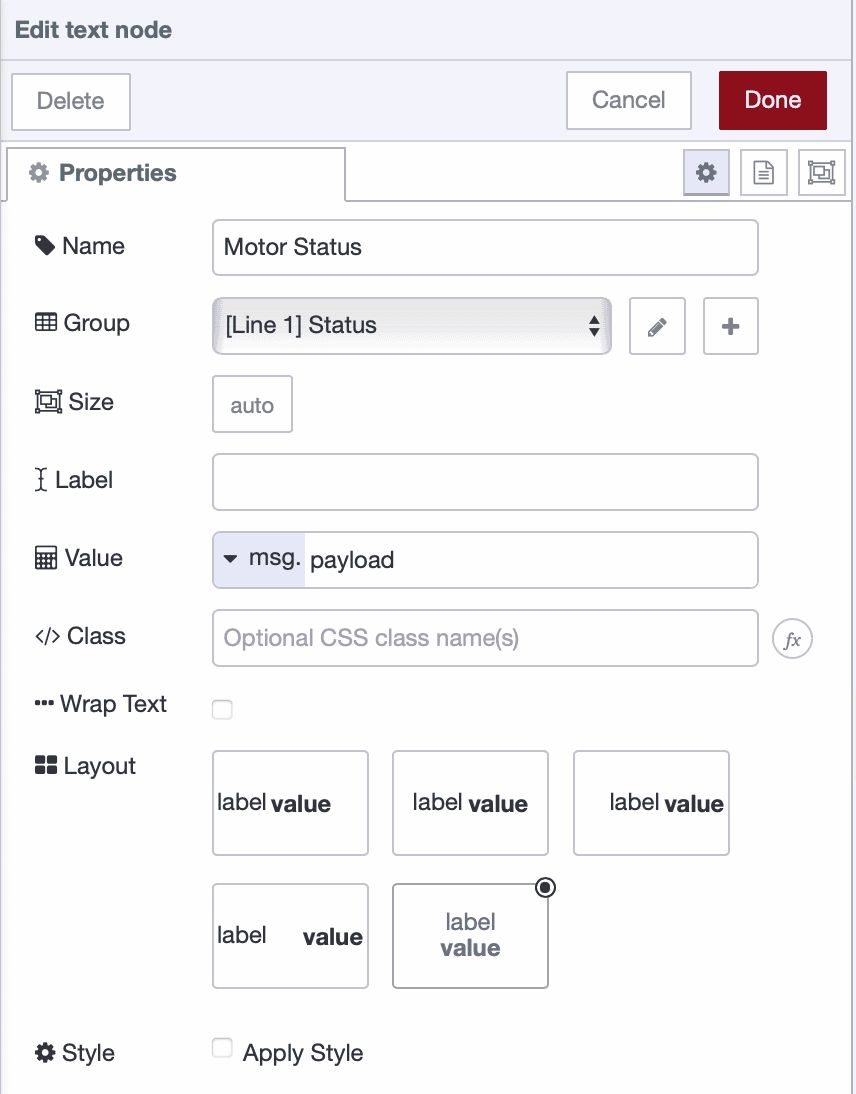
Task: Click the Name input showing Motor Status
Action: [485, 247]
